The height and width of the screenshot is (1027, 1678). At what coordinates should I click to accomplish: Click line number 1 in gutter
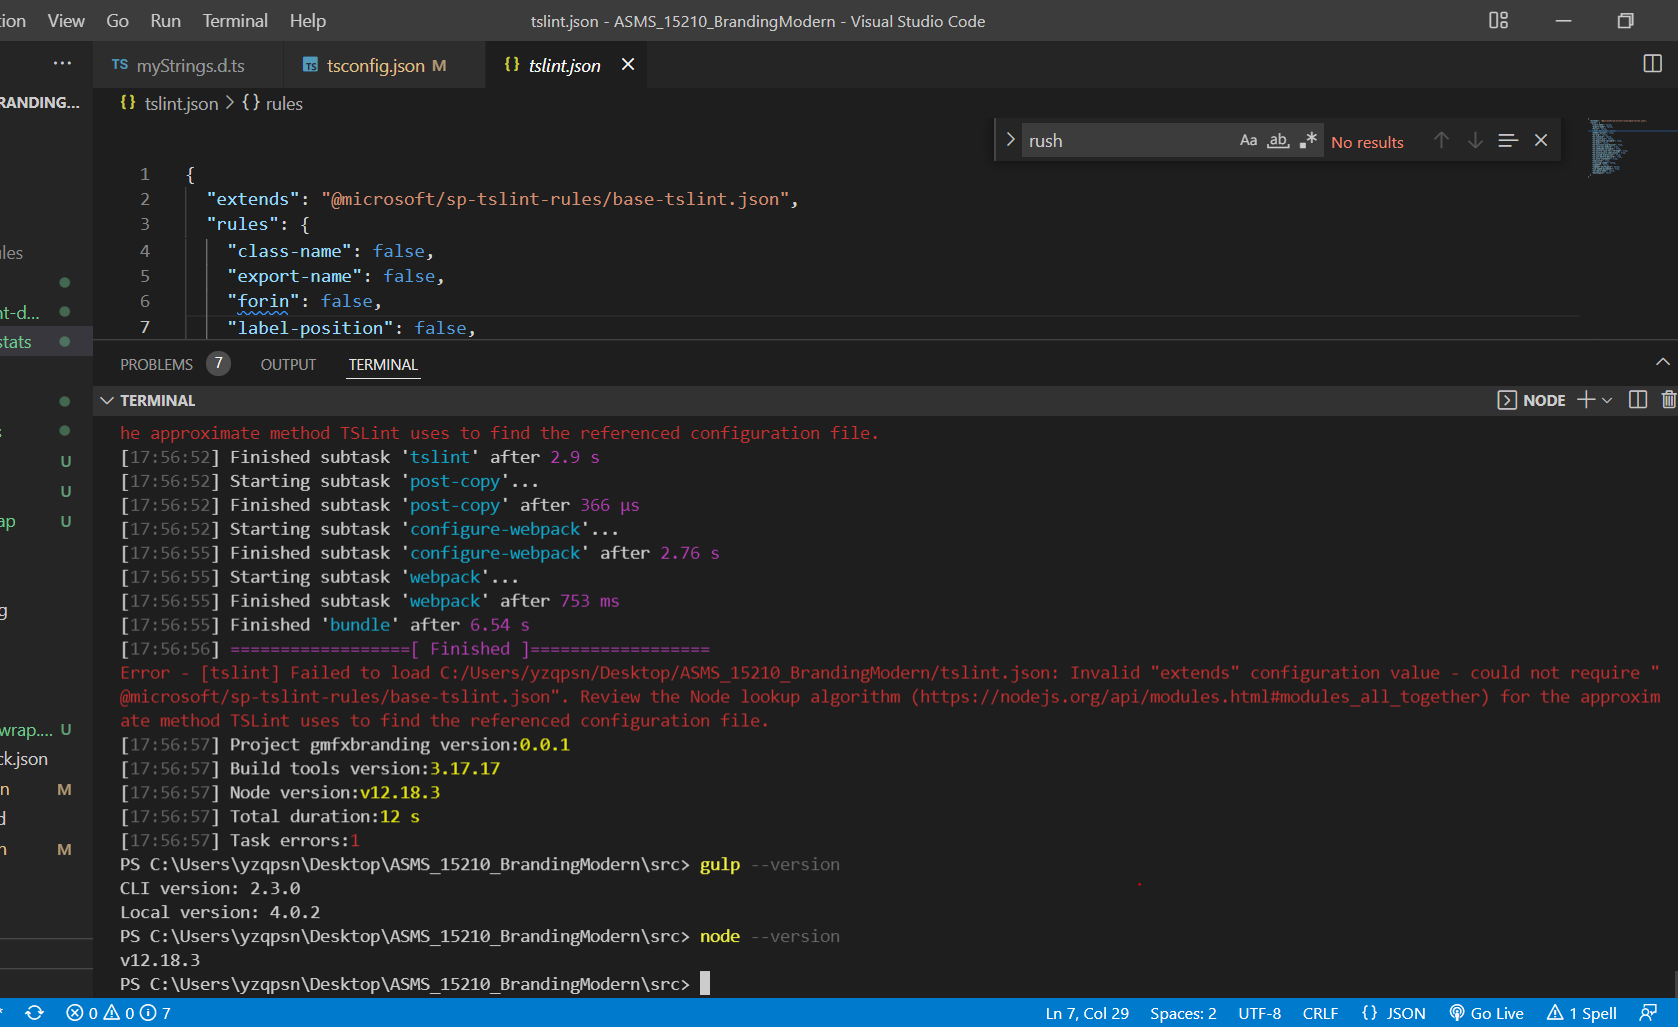point(145,174)
